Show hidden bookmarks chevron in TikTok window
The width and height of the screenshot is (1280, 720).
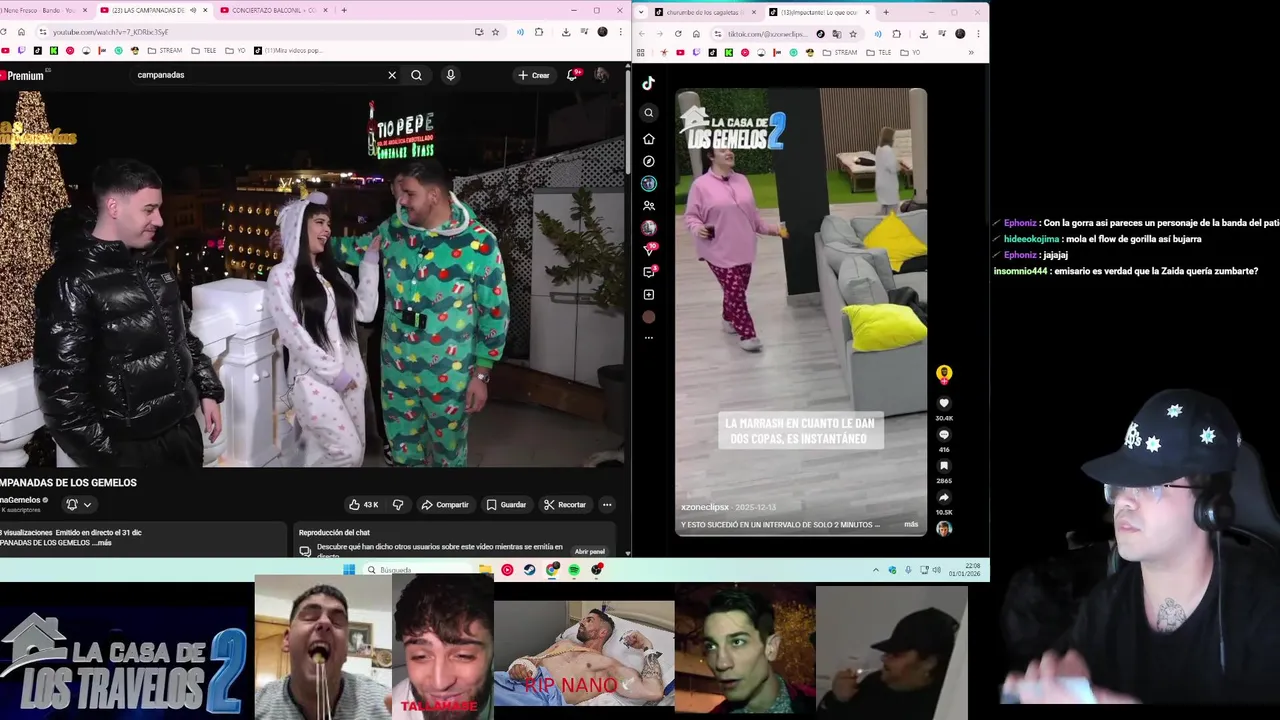(x=971, y=52)
